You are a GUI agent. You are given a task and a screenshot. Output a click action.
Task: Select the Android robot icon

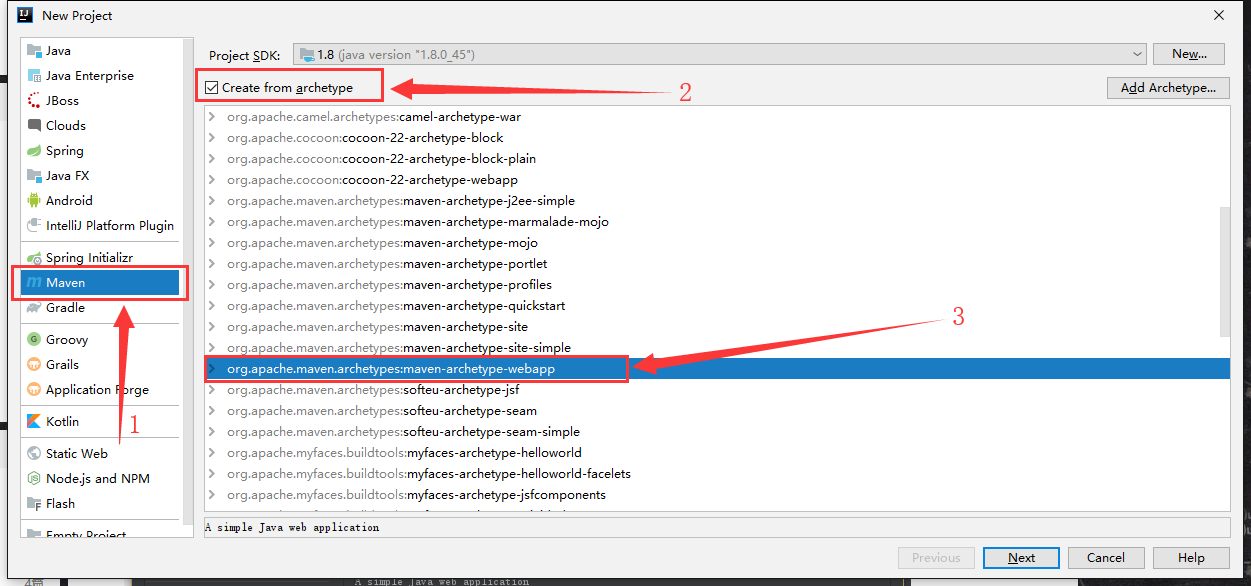coord(34,201)
